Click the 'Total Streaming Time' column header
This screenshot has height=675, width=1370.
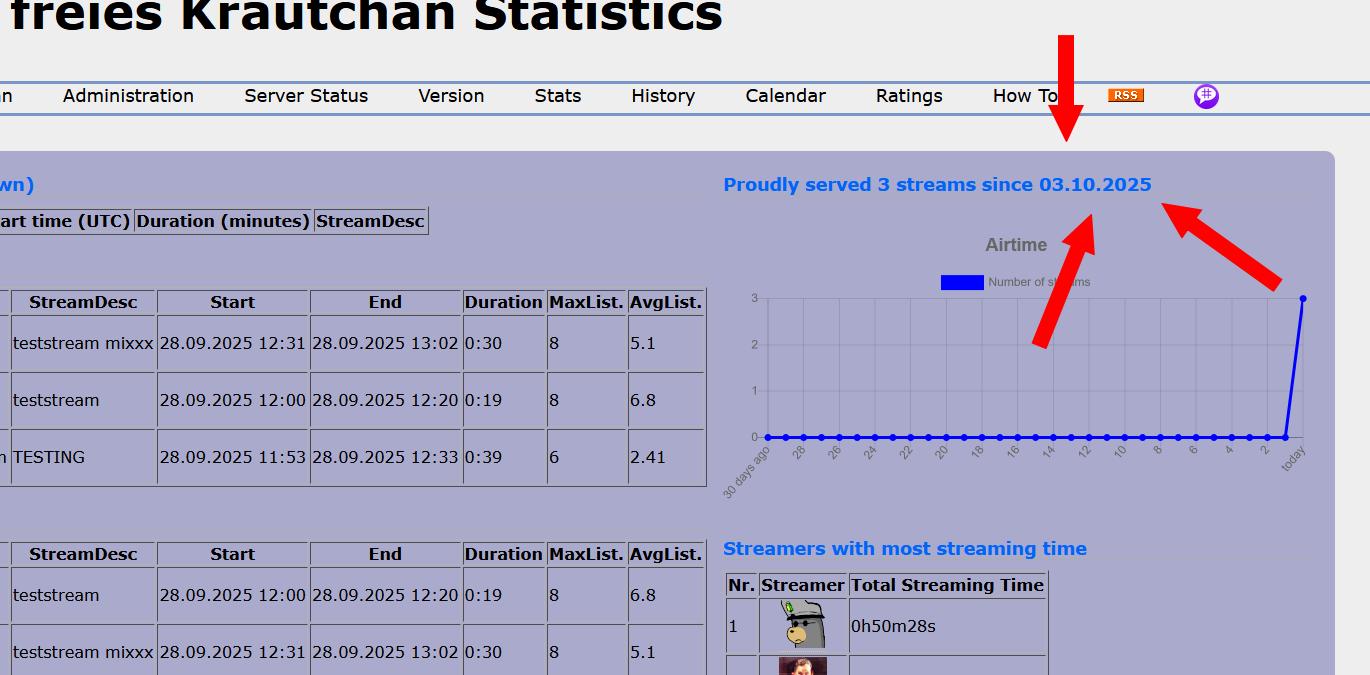pyautogui.click(x=946, y=585)
